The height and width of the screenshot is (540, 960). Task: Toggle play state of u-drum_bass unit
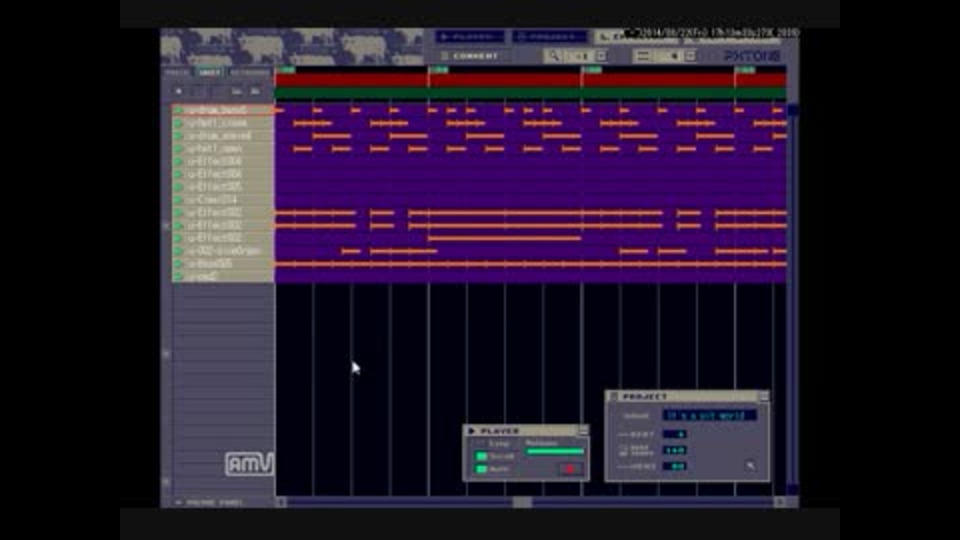point(178,110)
